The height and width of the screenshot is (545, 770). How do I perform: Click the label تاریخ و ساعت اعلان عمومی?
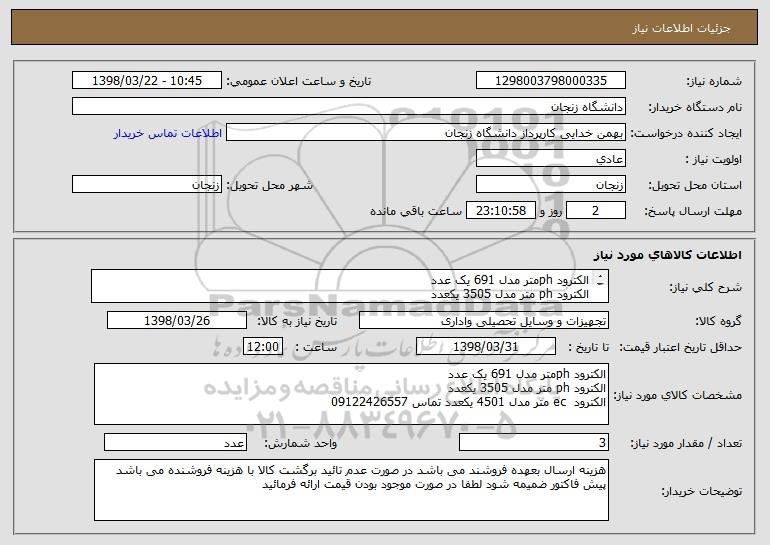pyautogui.click(x=299, y=82)
